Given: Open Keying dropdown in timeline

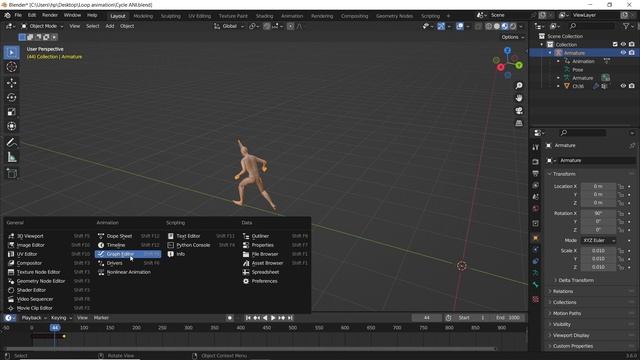Looking at the screenshot, I should [61, 318].
